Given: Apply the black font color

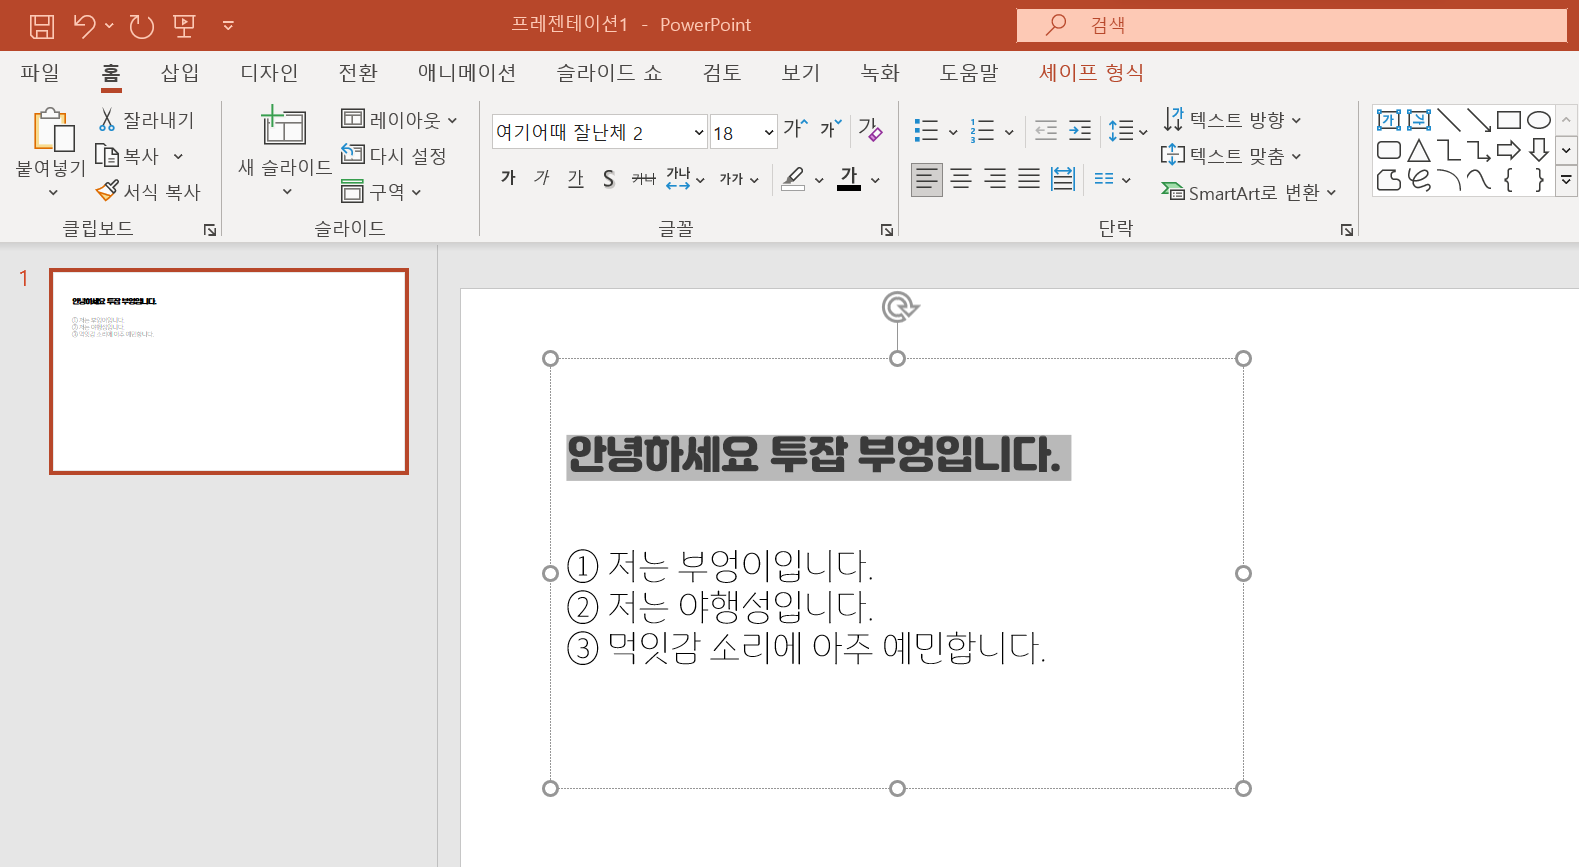Looking at the screenshot, I should pyautogui.click(x=849, y=178).
